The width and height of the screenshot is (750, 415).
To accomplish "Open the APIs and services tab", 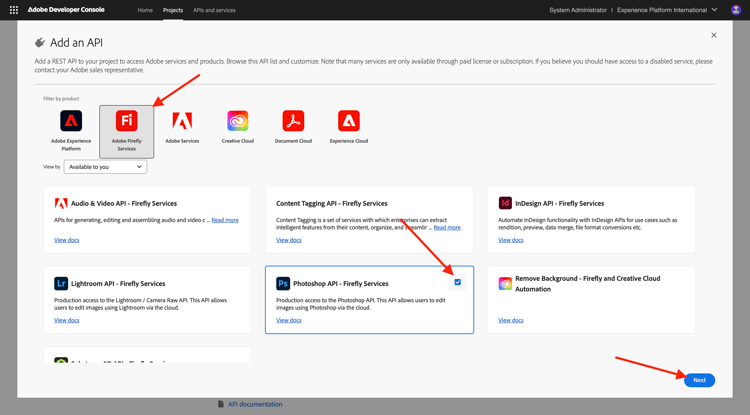I will (x=214, y=10).
